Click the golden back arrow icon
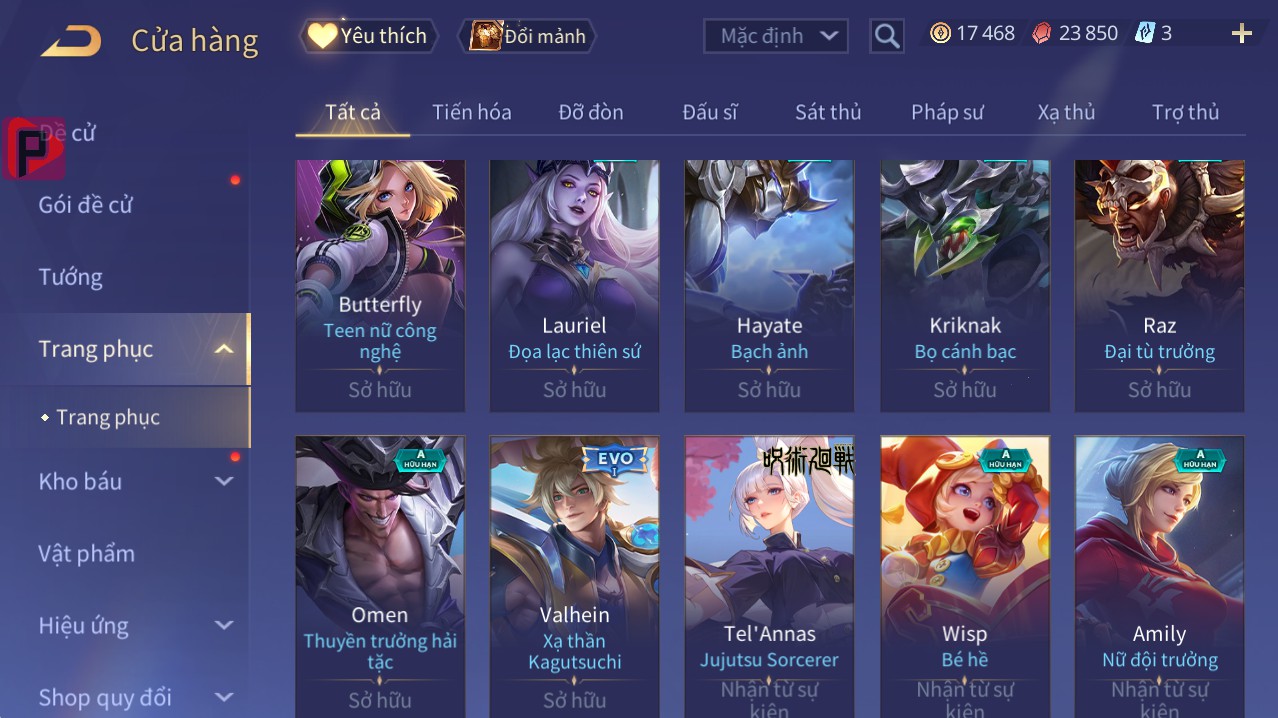The width and height of the screenshot is (1278, 718). pos(71,41)
